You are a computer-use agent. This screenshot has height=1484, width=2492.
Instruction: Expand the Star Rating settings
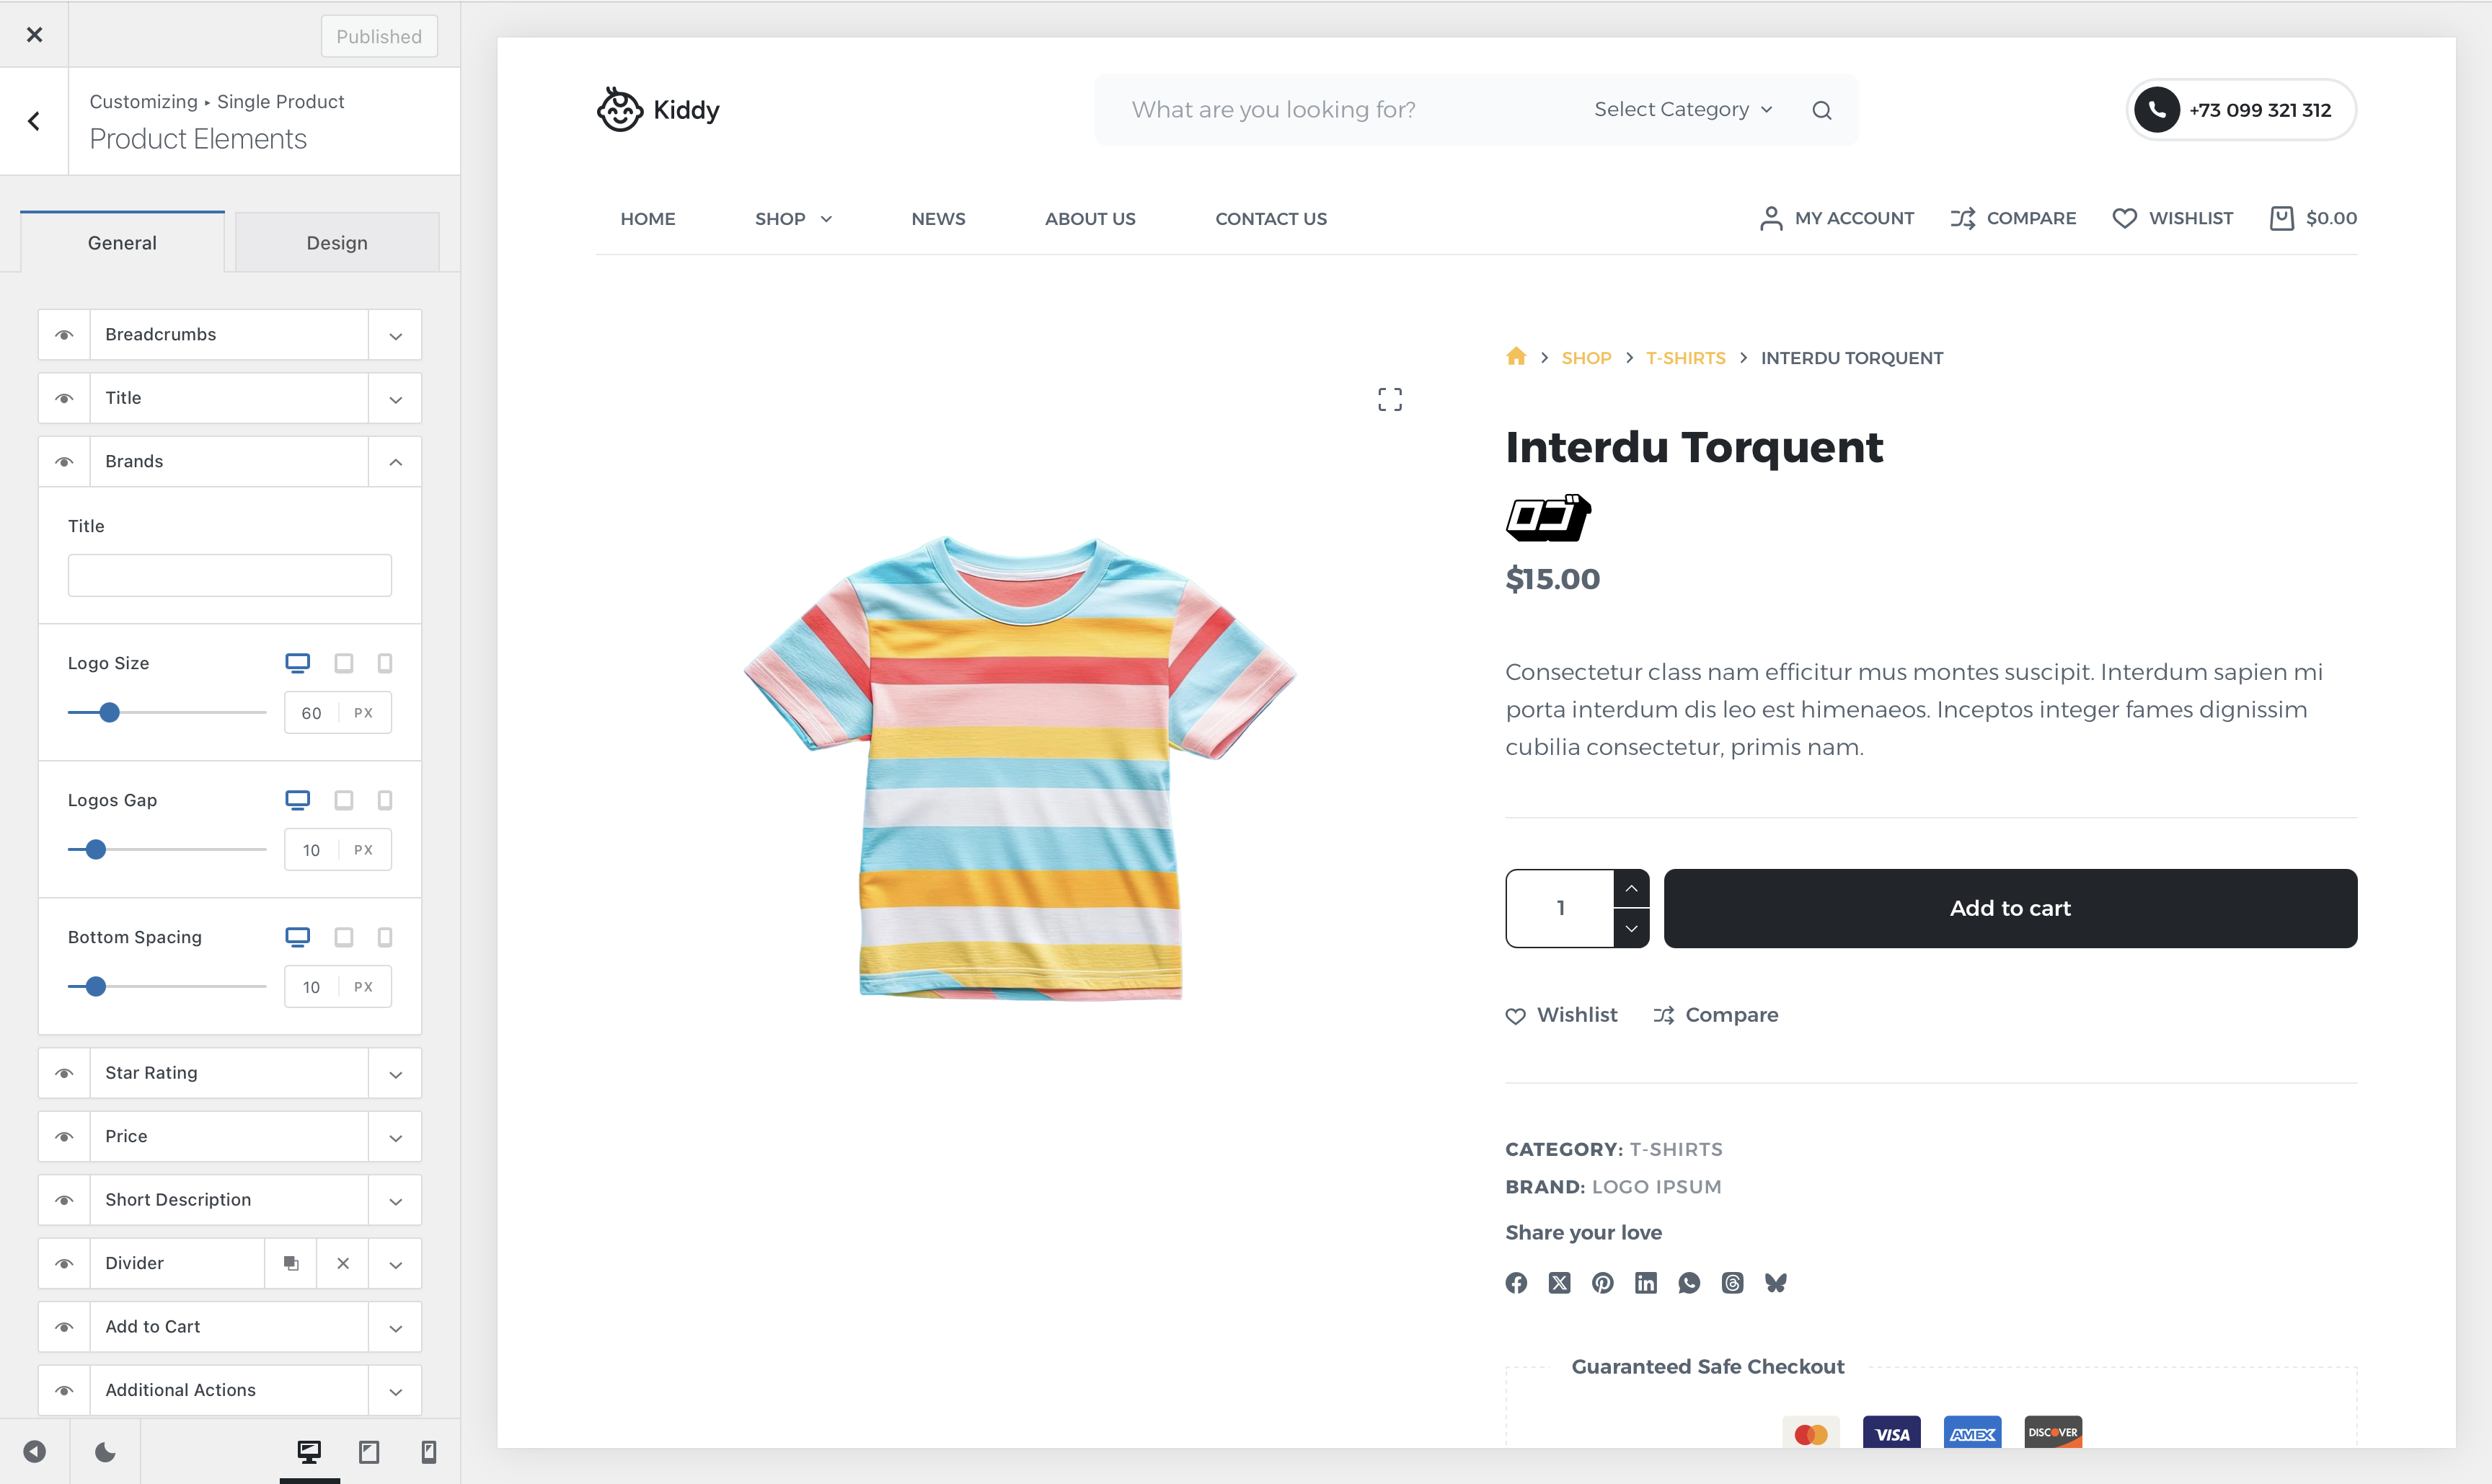[395, 1073]
